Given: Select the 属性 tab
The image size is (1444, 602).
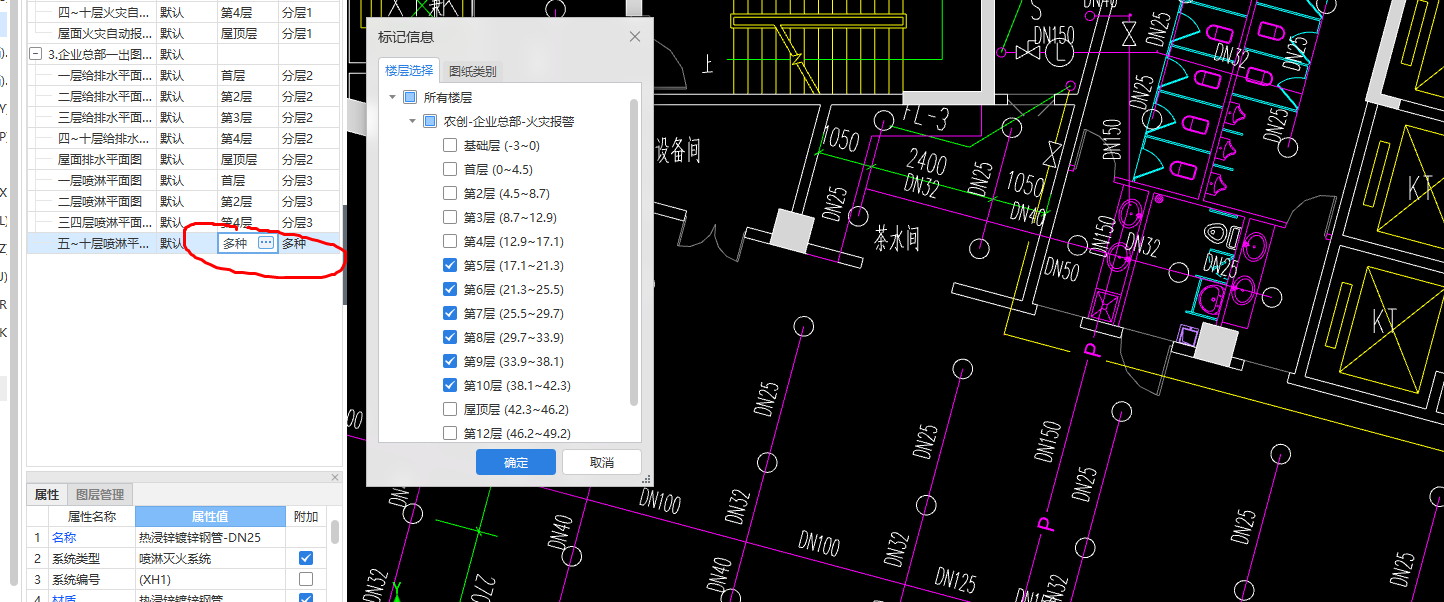Looking at the screenshot, I should pos(47,495).
